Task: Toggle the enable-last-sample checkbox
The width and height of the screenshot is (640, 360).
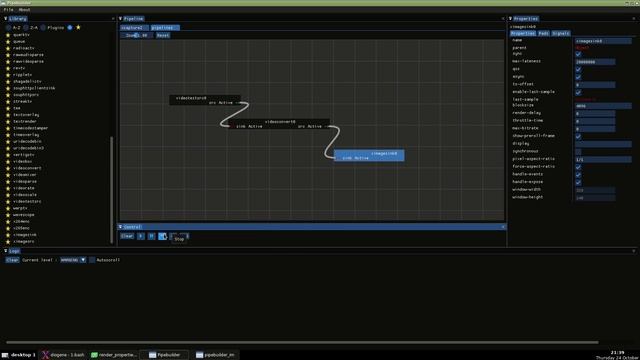Action: 578,92
